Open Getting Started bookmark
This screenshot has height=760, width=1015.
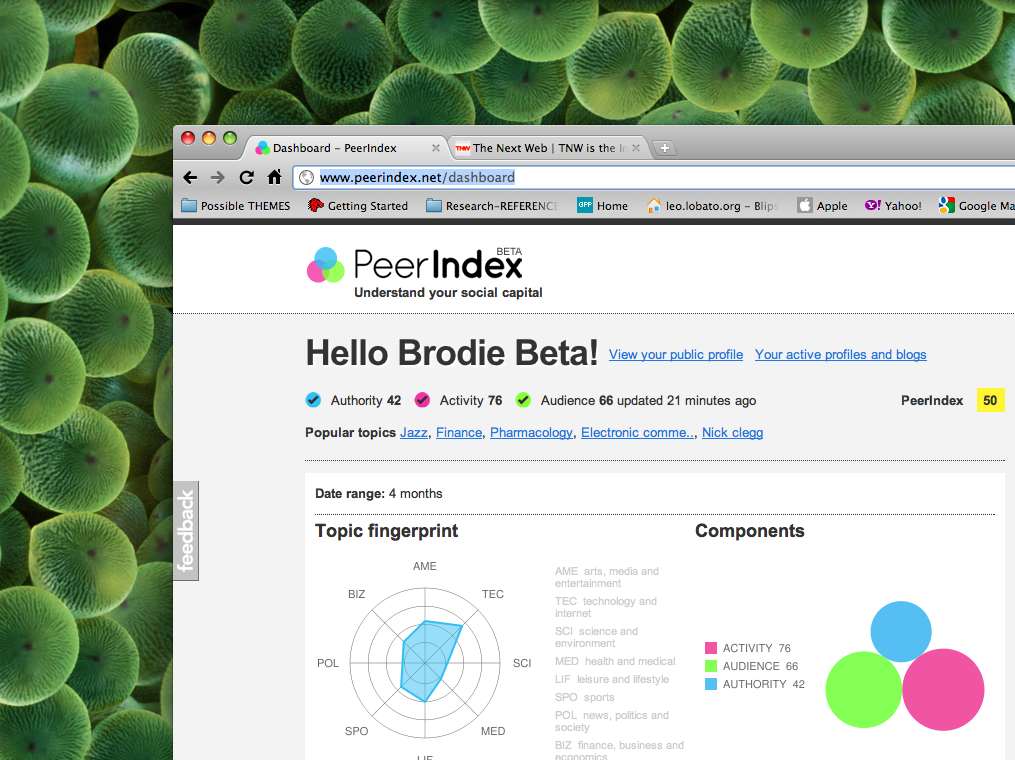(x=358, y=206)
